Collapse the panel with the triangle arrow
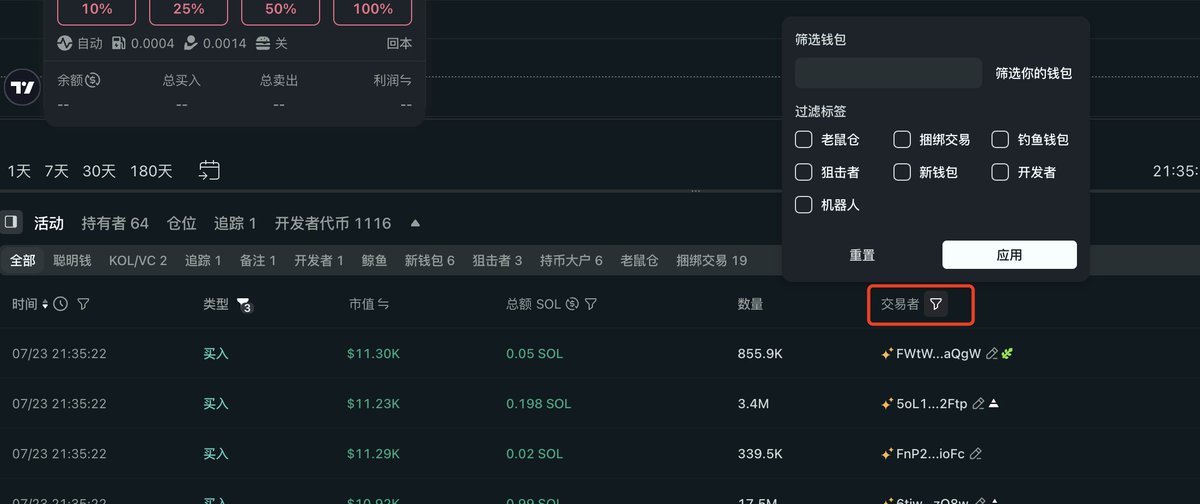The height and width of the screenshot is (504, 1200). (x=415, y=223)
